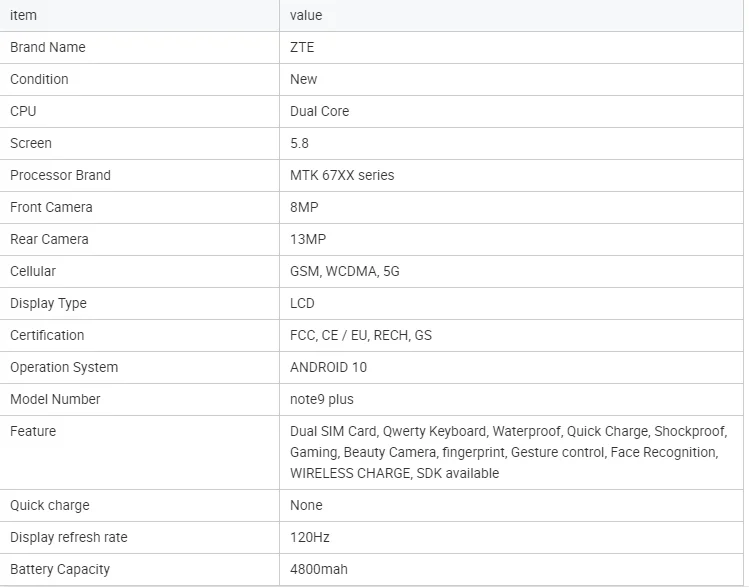
Task: Click the 'Condition' label
Action: 39,79
